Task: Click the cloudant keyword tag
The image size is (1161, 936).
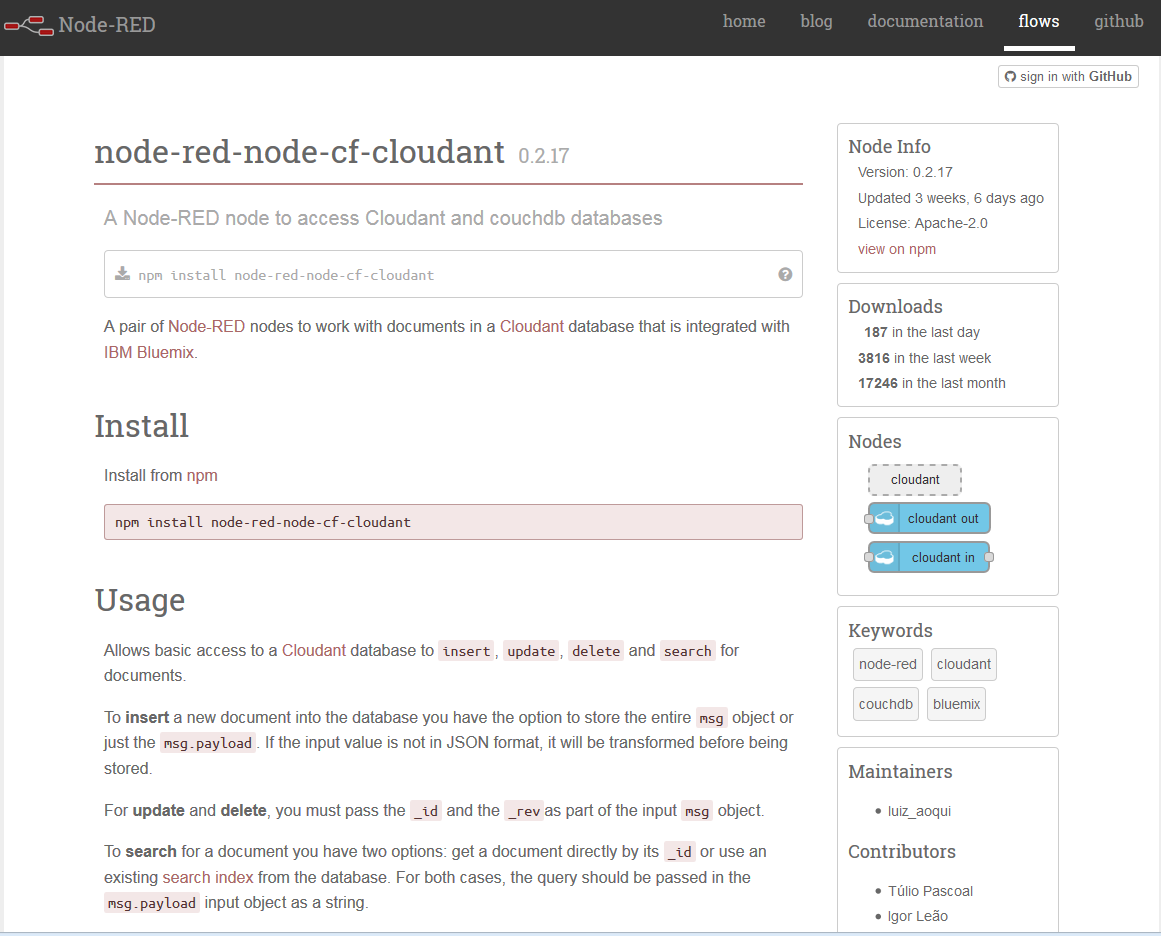Action: 963,664
